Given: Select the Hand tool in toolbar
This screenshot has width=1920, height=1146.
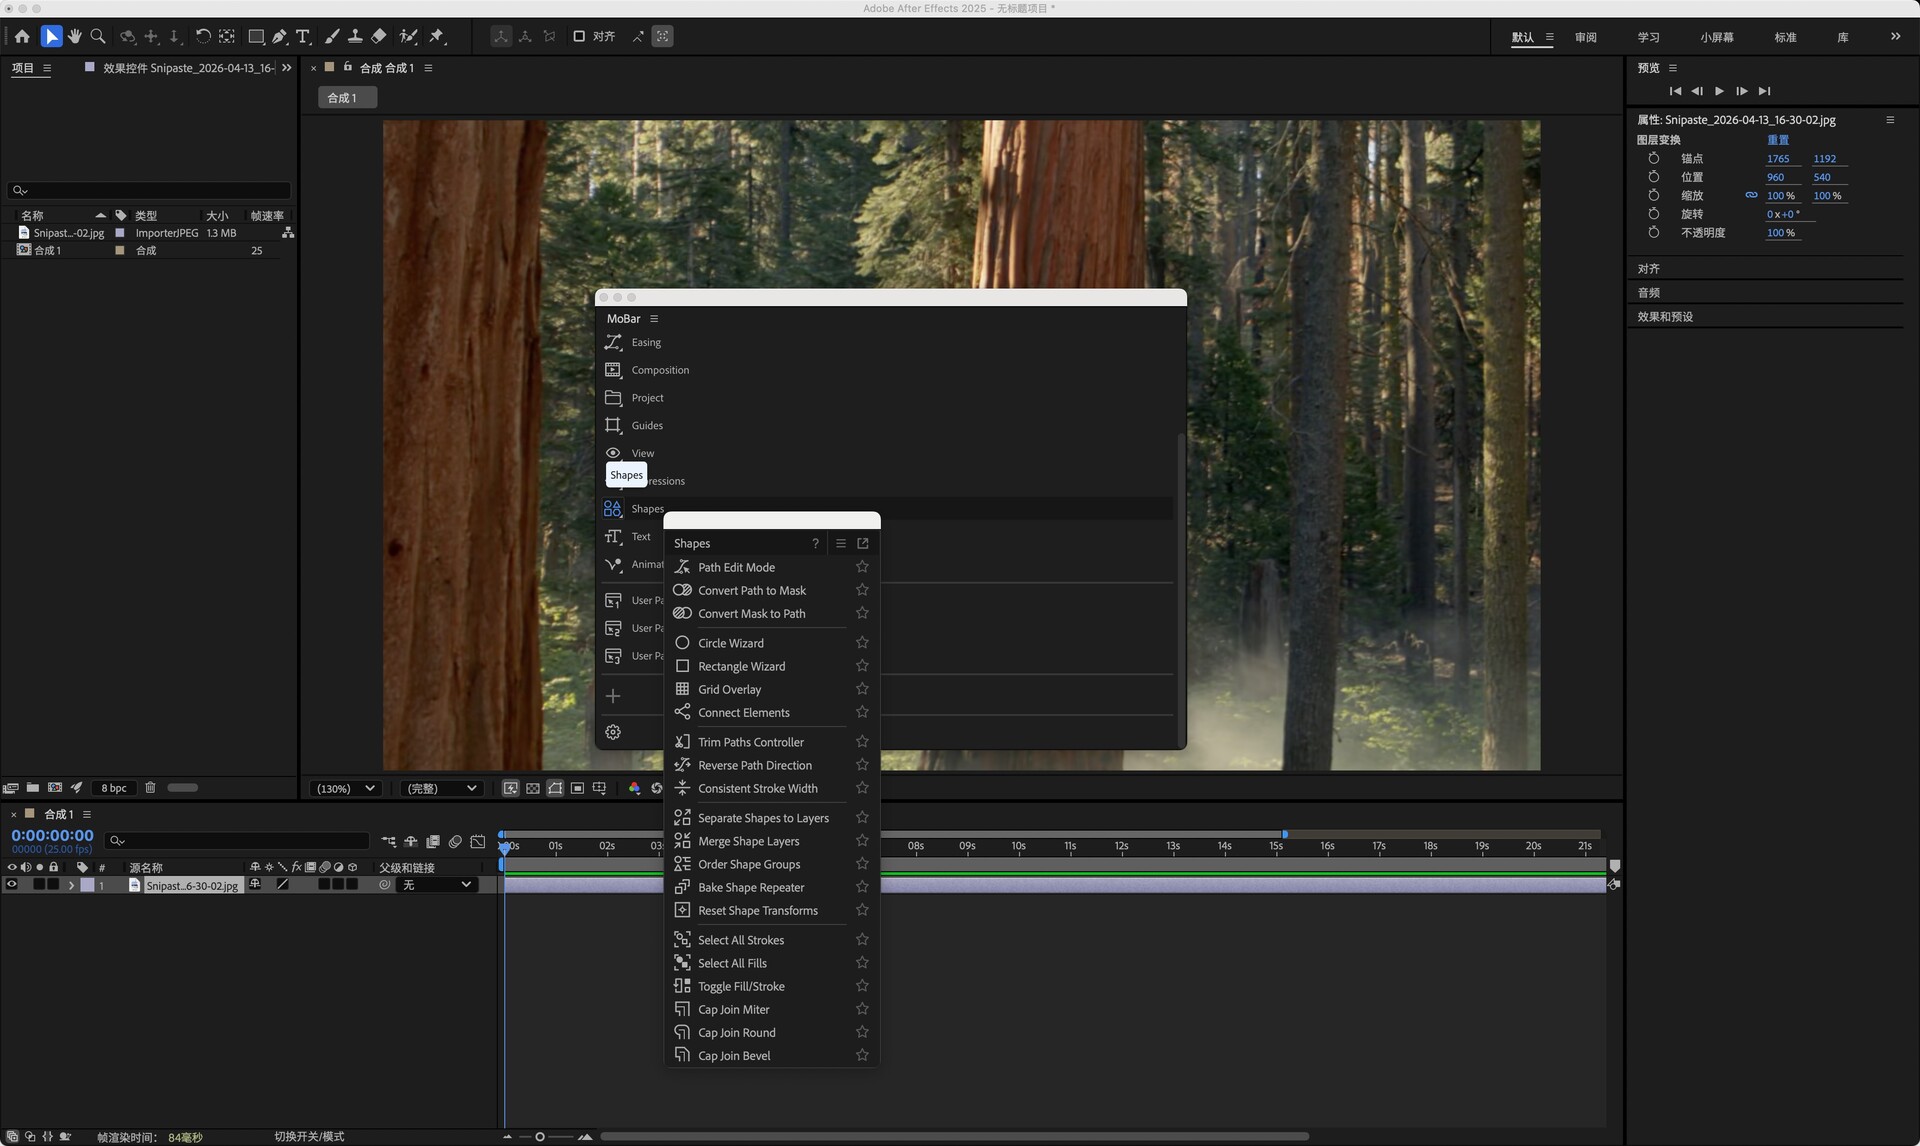Looking at the screenshot, I should [x=74, y=36].
